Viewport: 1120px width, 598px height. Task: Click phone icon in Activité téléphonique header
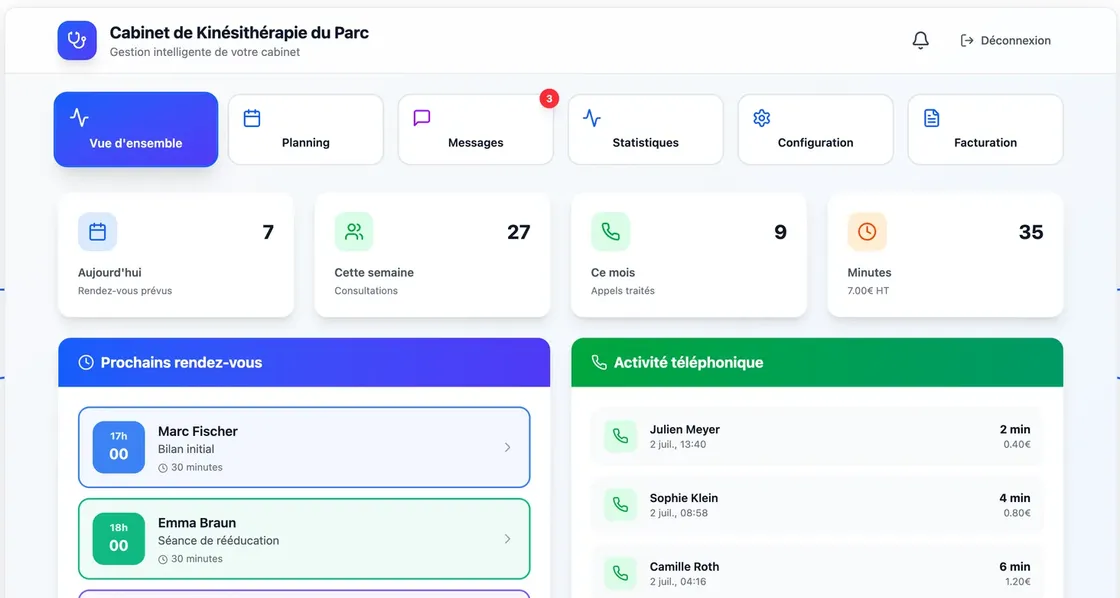[599, 362]
